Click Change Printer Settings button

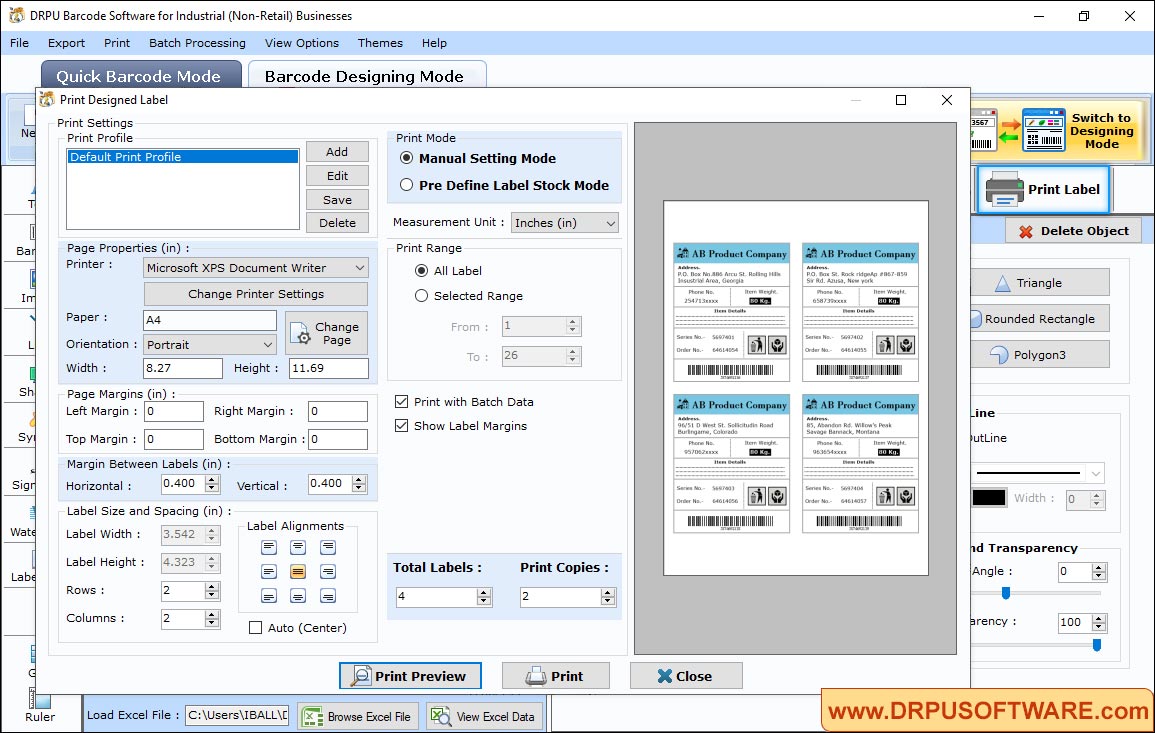(256, 294)
